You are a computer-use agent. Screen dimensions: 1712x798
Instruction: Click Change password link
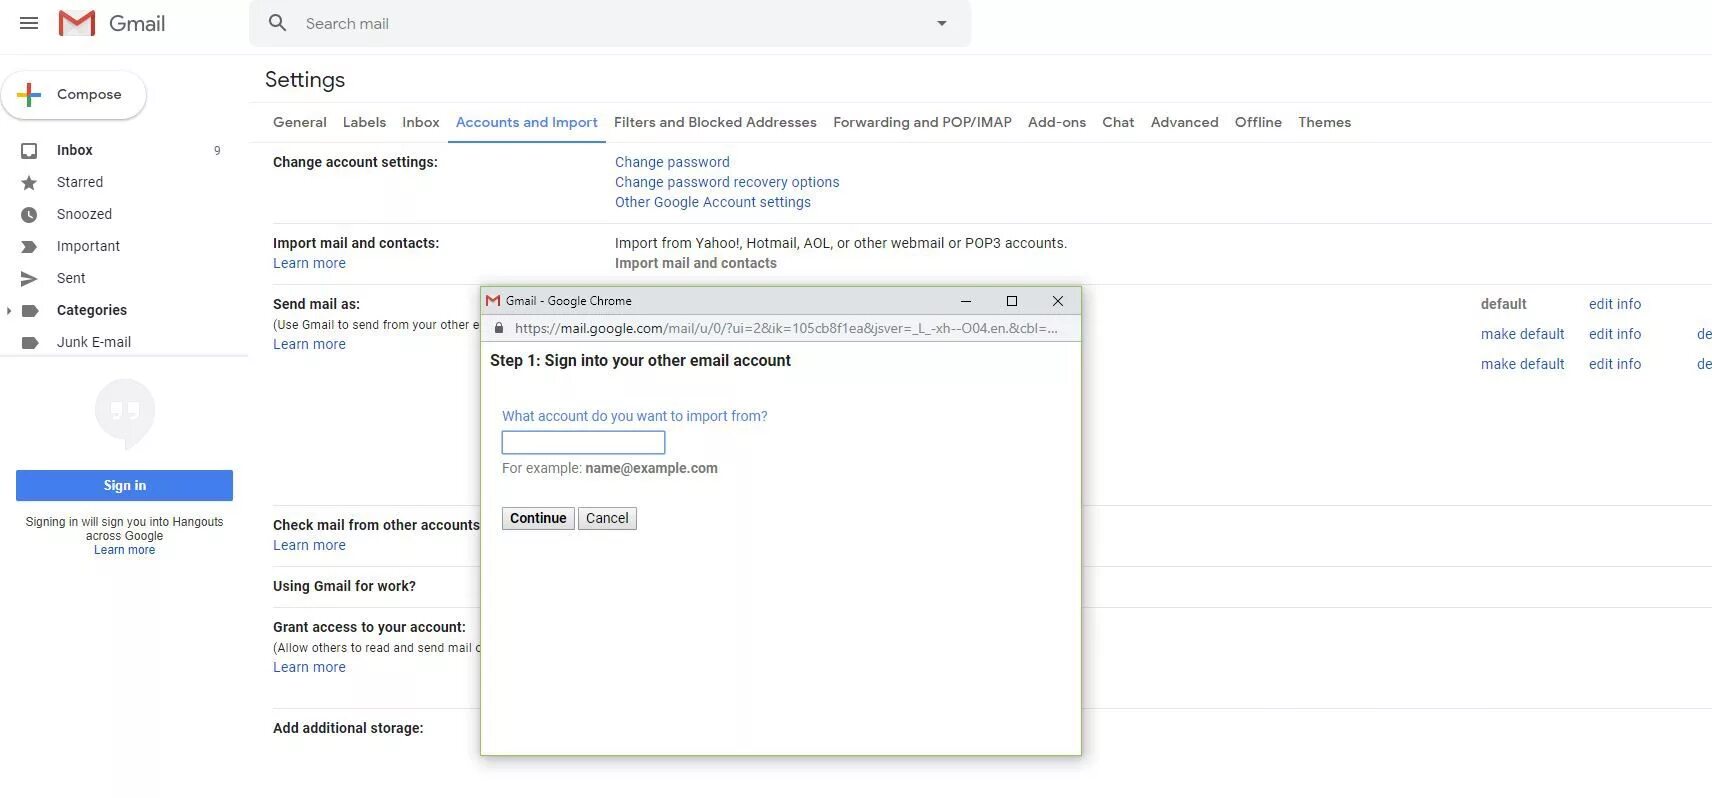tap(672, 162)
